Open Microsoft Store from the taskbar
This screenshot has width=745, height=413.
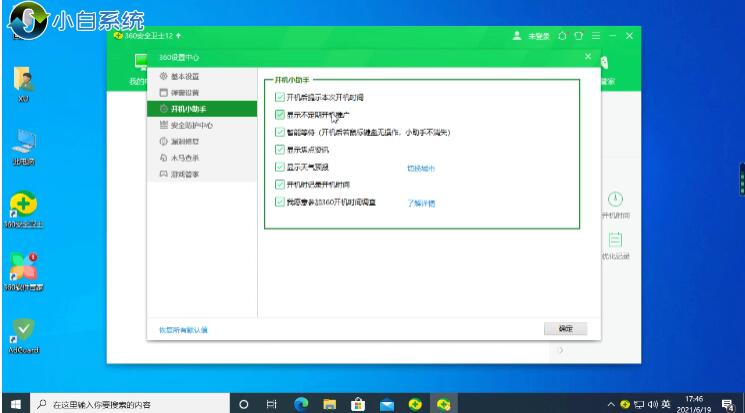point(358,404)
